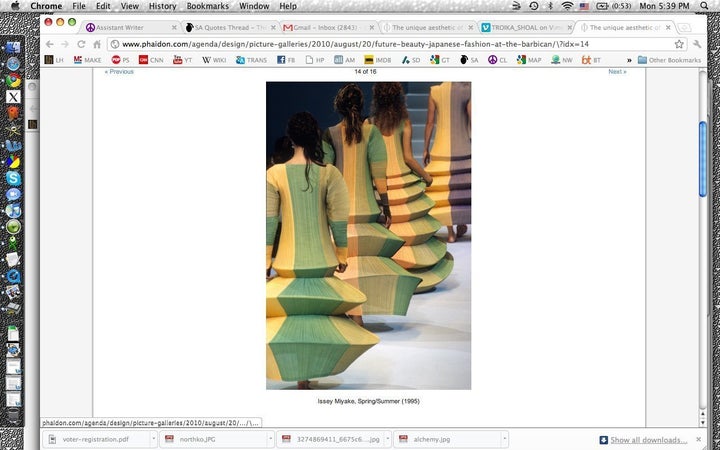Open the WIKI bookmark

(x=214, y=60)
